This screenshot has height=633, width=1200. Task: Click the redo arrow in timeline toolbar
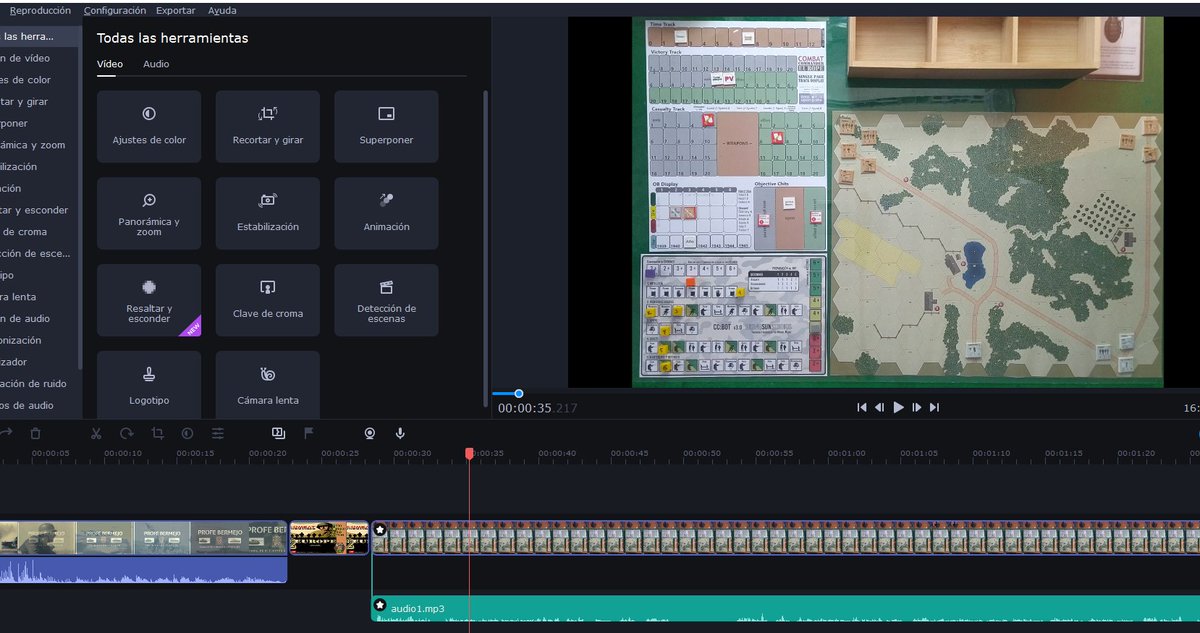coord(6,433)
